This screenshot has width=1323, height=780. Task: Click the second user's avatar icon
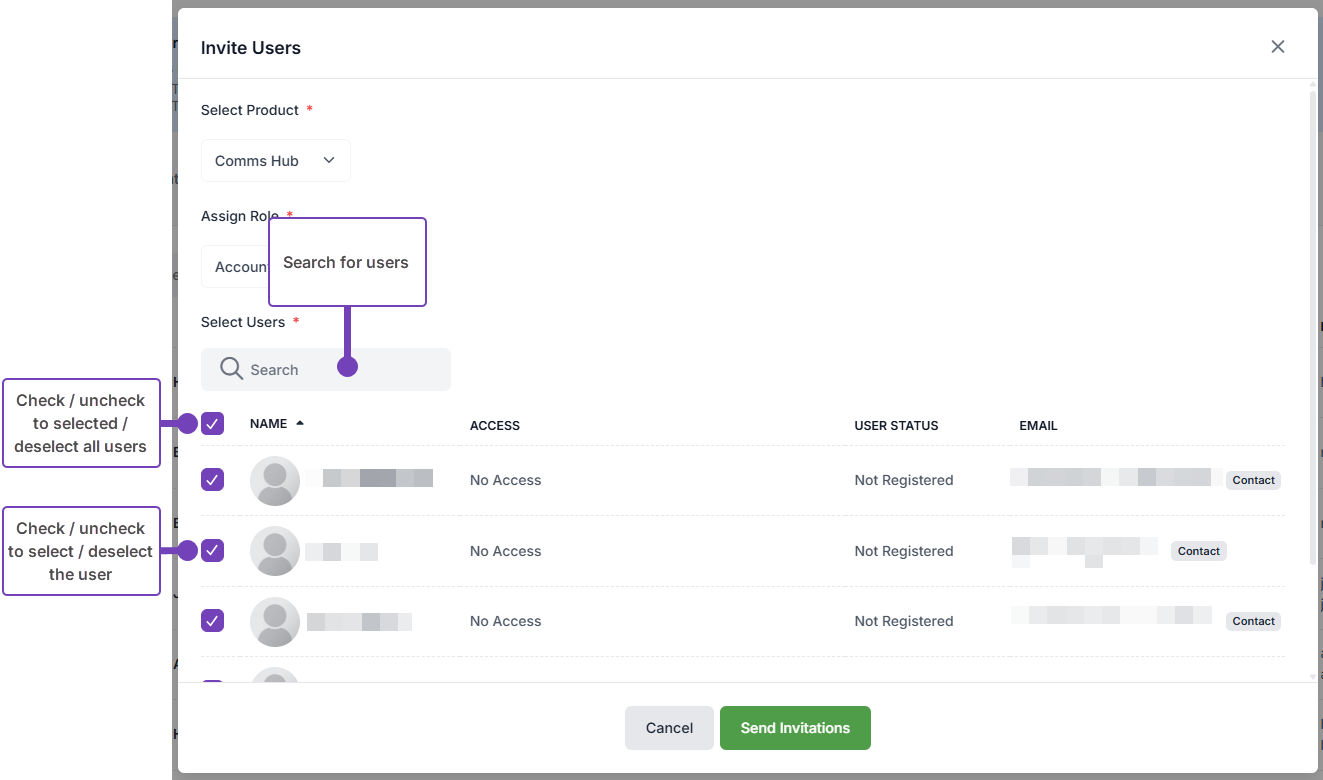pos(275,551)
